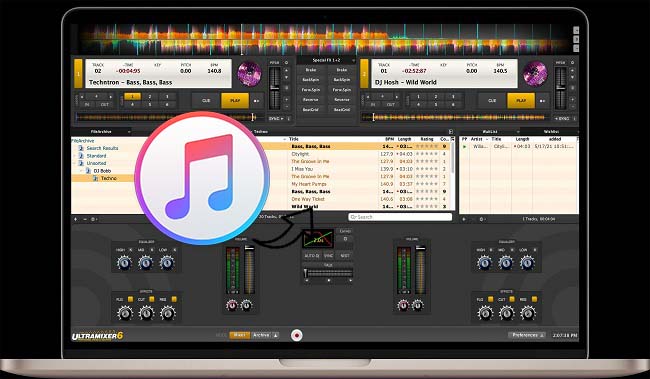Screen dimensions: 650x379
Task: Toggle the left deck FLG effect
Action: point(131,299)
